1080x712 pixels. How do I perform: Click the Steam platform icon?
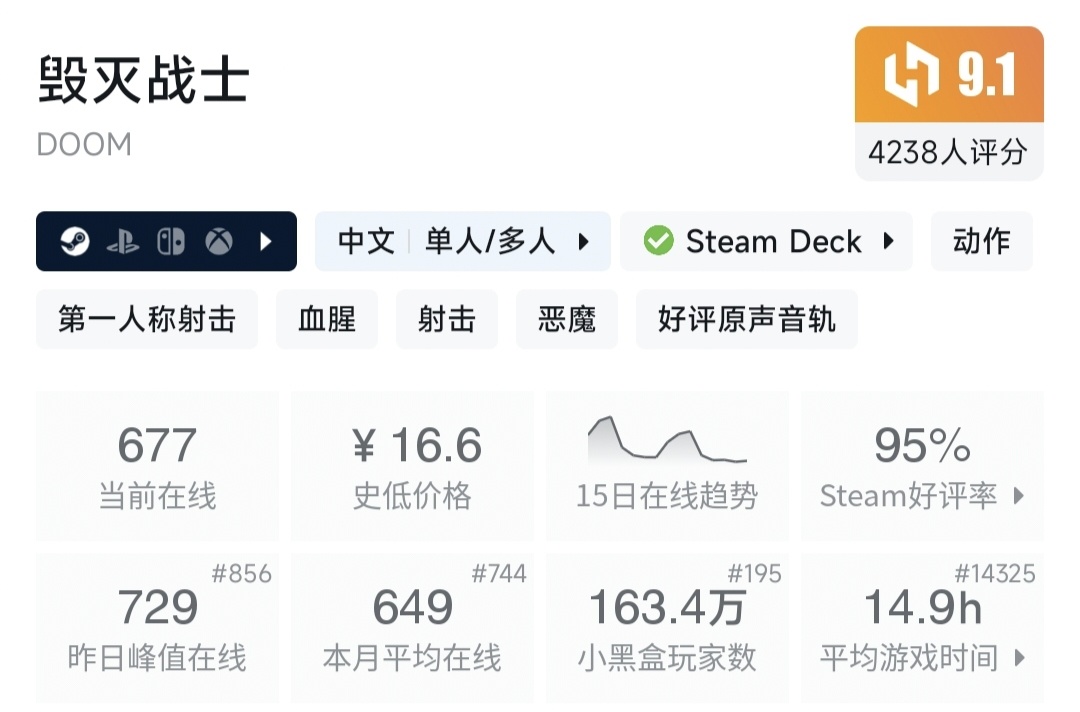click(75, 242)
